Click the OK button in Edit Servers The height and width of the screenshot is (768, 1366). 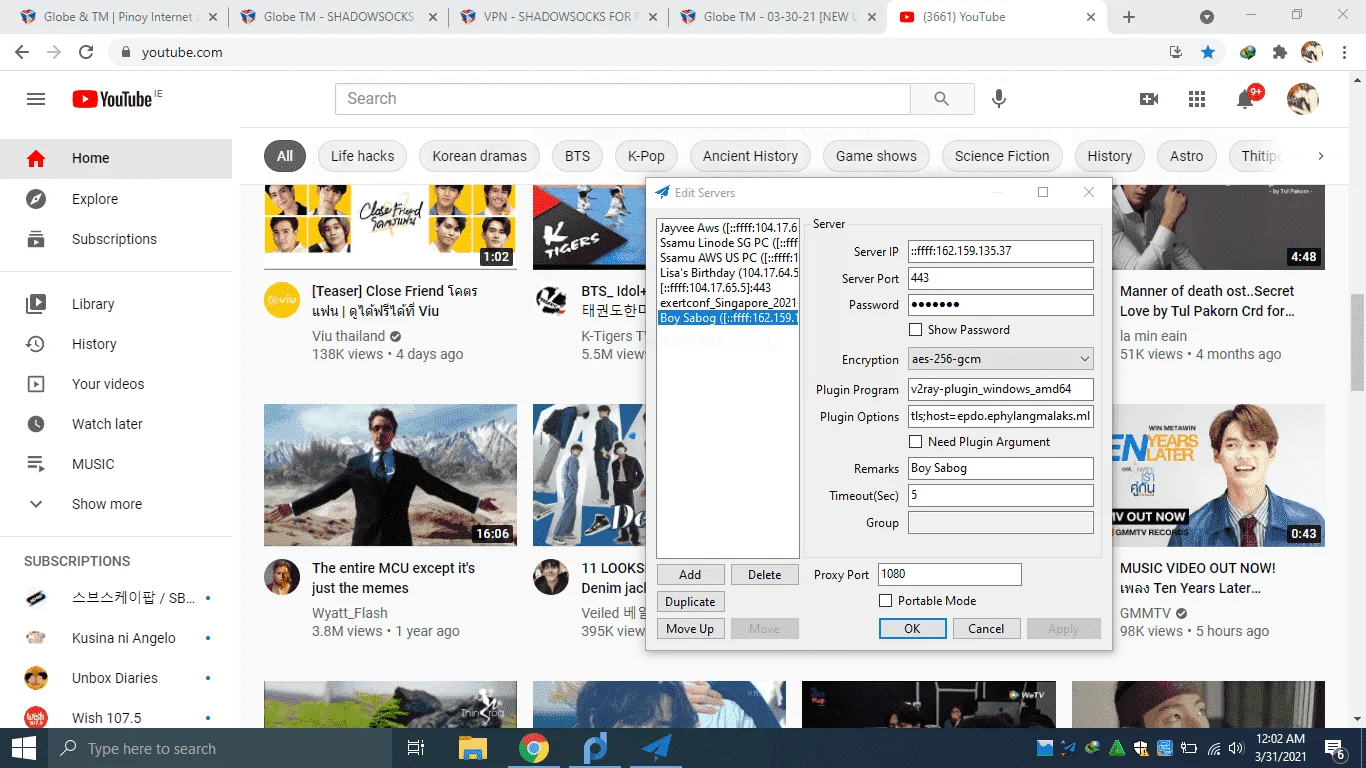pos(912,629)
